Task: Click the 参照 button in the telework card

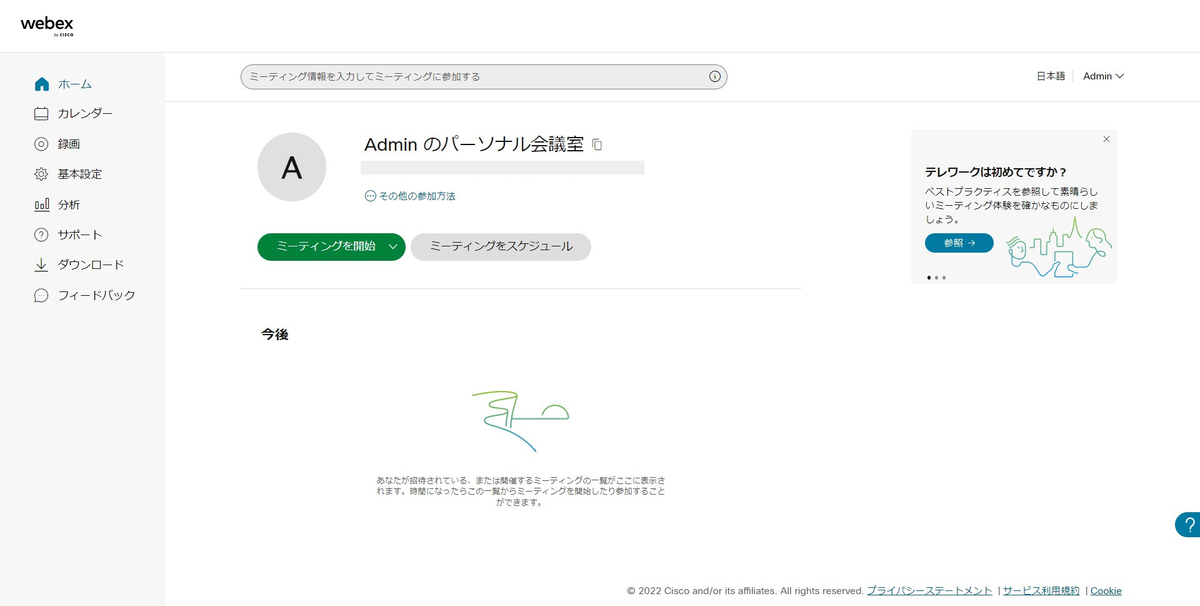Action: 958,242
